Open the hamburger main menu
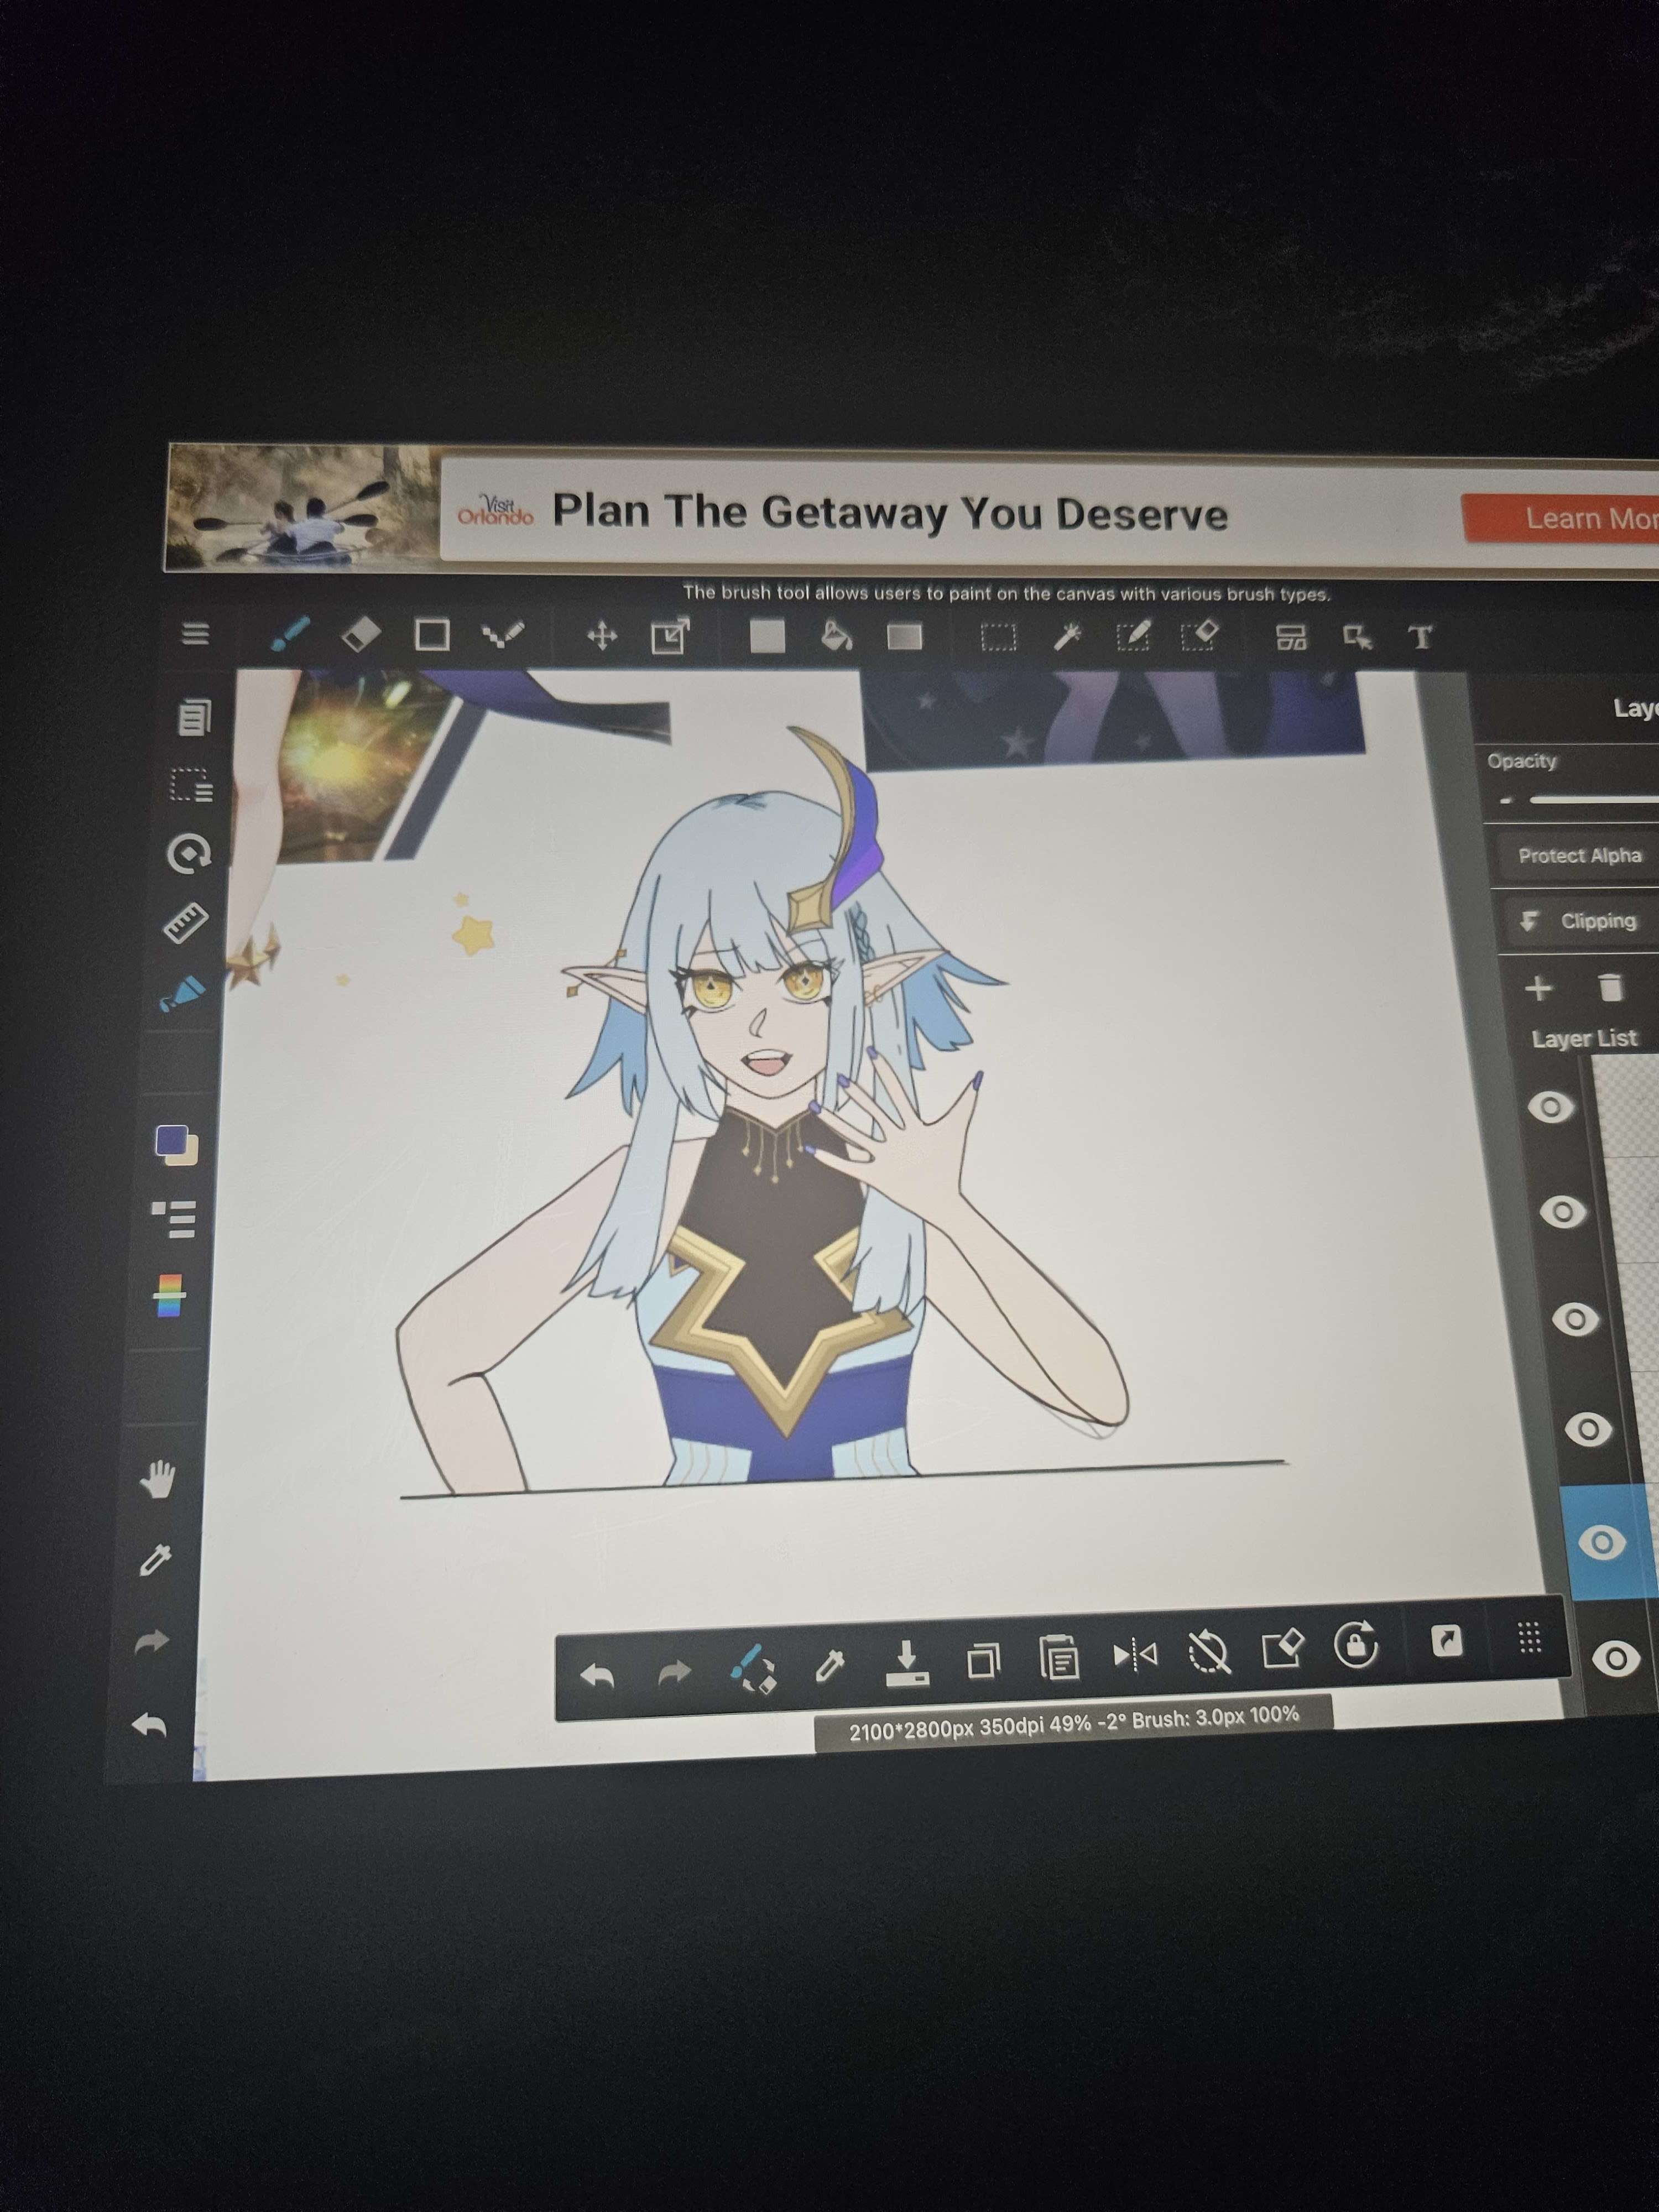Image resolution: width=1659 pixels, height=2212 pixels. [196, 633]
